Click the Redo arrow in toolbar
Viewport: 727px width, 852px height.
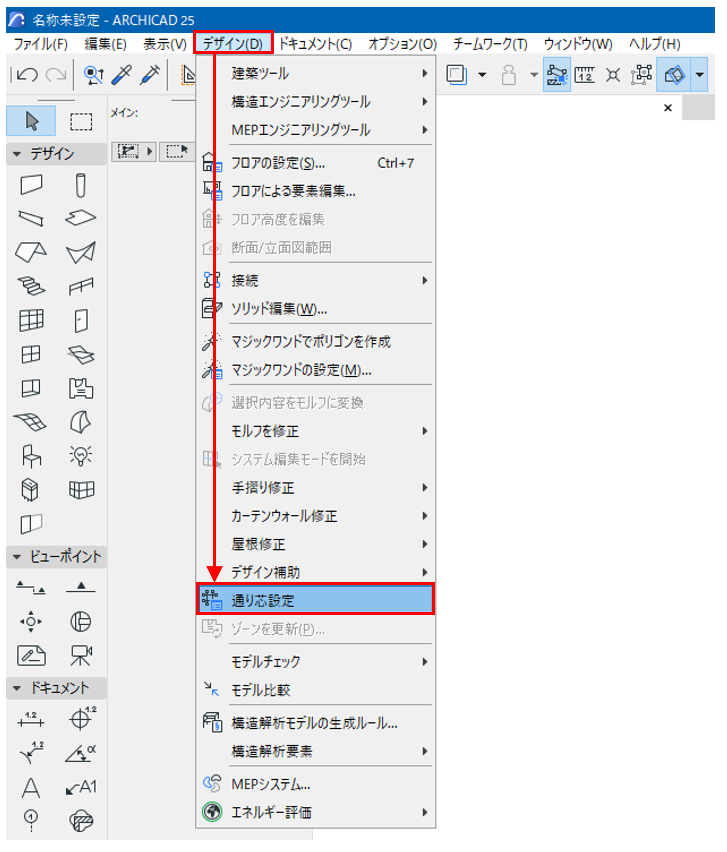(x=55, y=74)
